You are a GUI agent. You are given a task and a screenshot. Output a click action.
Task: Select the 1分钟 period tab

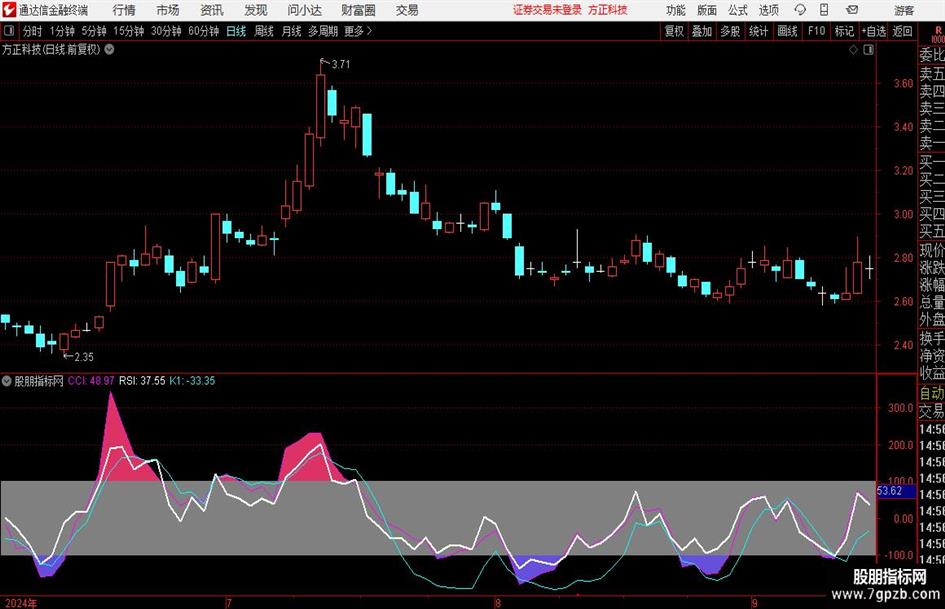coord(62,31)
